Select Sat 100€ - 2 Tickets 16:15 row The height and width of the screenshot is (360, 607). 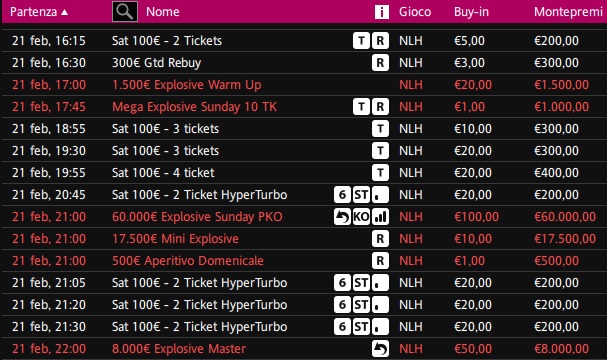[x=304, y=41]
